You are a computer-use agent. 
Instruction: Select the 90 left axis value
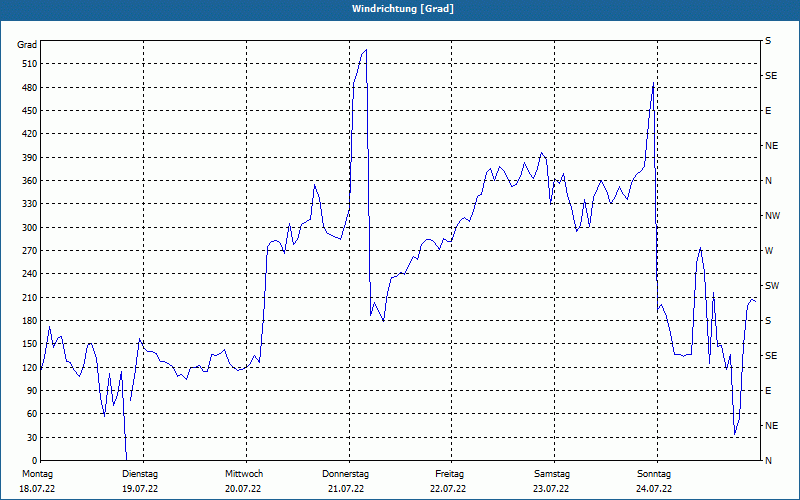pos(32,391)
